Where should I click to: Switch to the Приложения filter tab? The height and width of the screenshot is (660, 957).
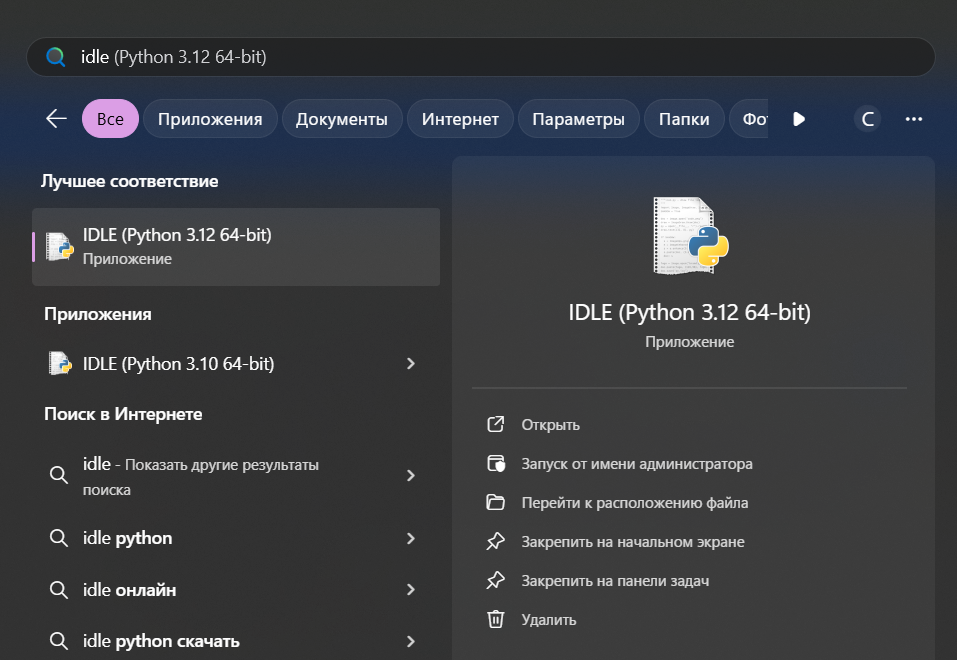(x=210, y=119)
